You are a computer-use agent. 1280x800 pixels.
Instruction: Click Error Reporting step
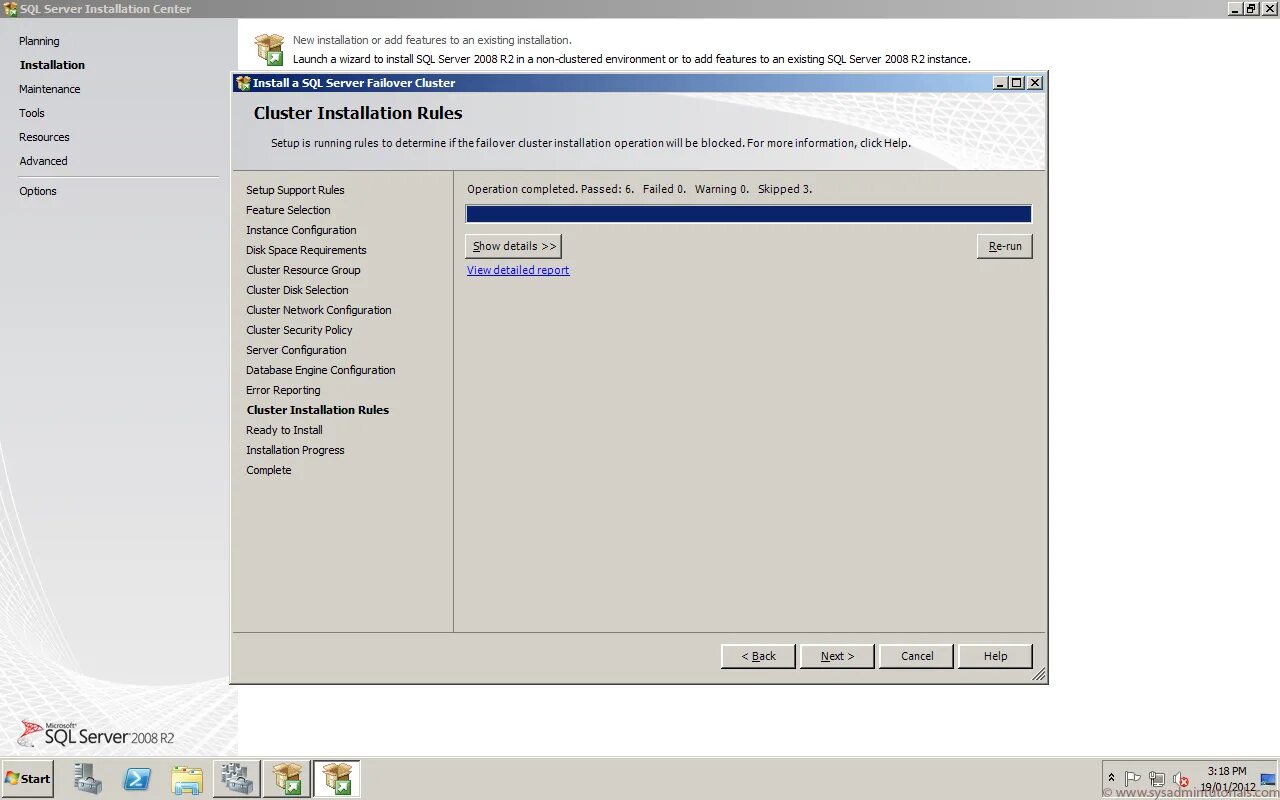(x=283, y=390)
